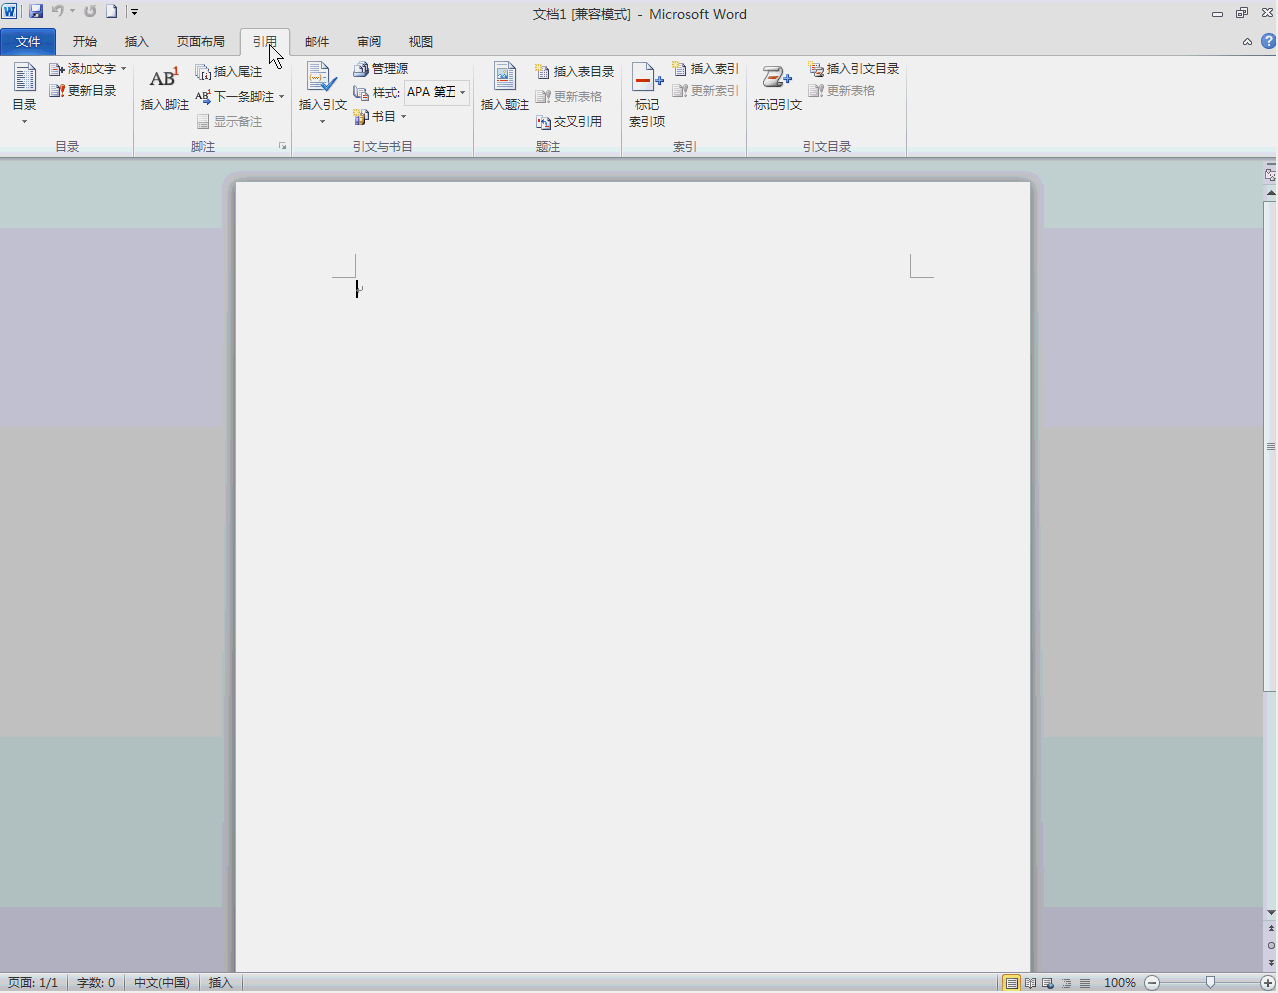Click 插入索引
Screen dimensions: 1278x993
(x=705, y=69)
